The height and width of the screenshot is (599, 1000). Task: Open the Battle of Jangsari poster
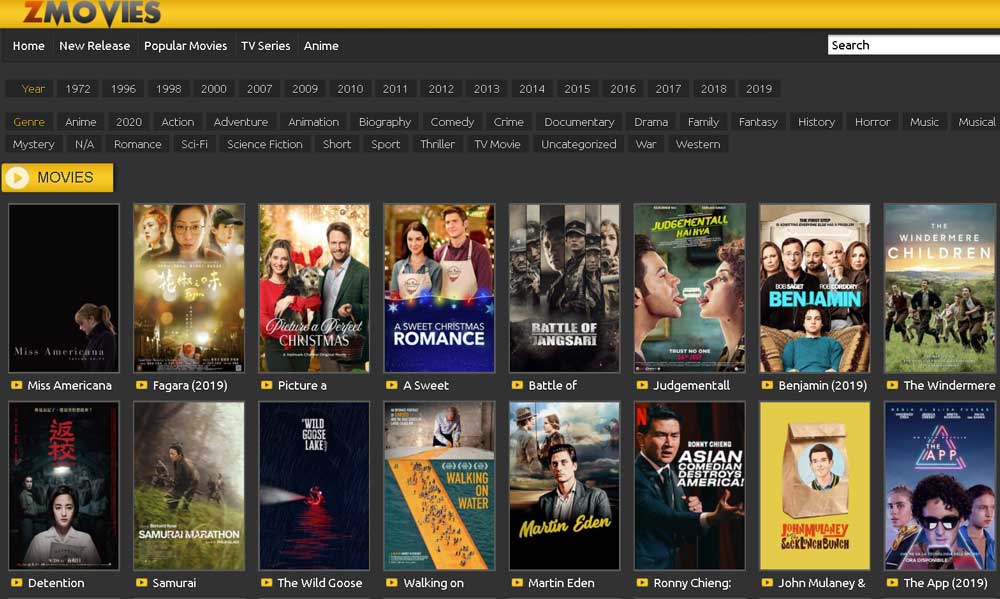(564, 288)
